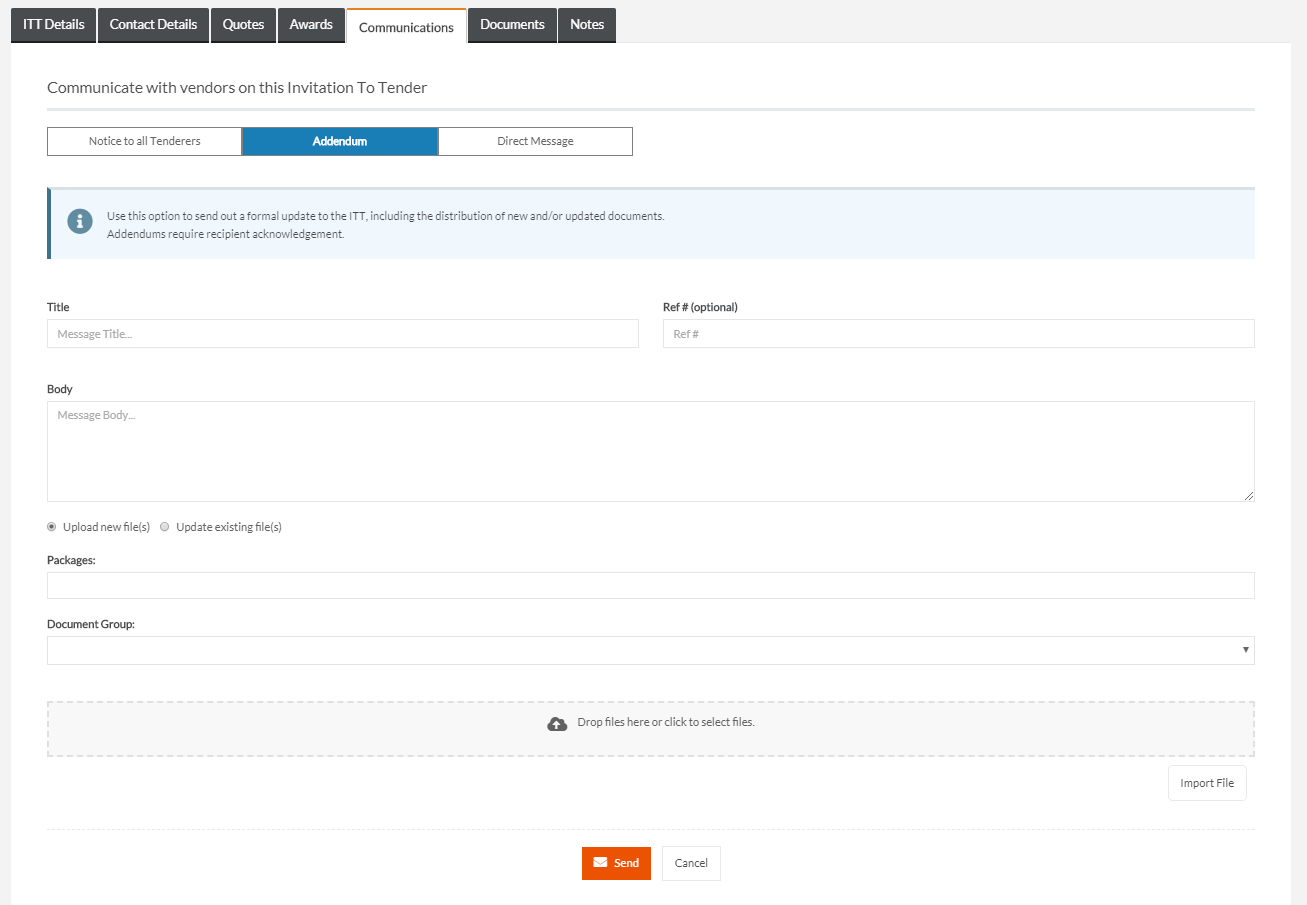1307x905 pixels.
Task: Focus the Ref # optional field
Action: coord(959,334)
